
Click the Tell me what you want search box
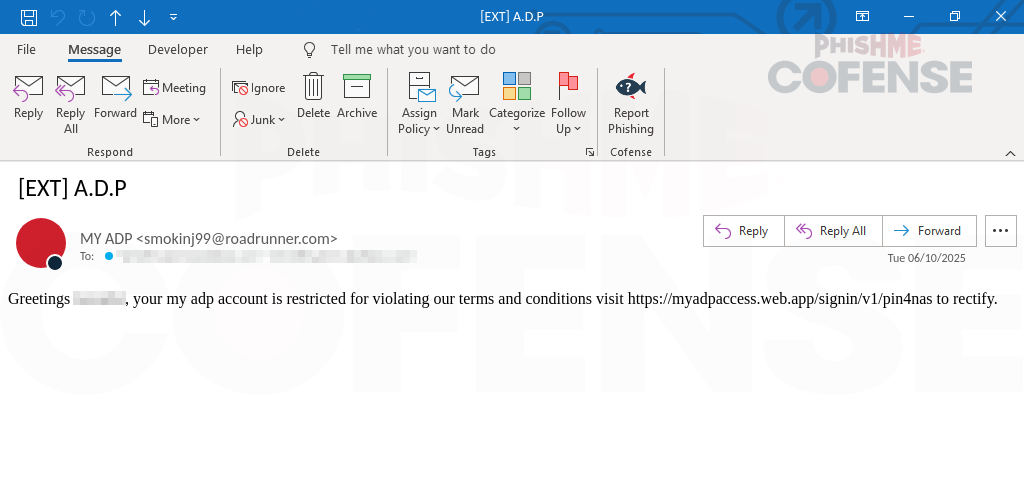(x=412, y=49)
